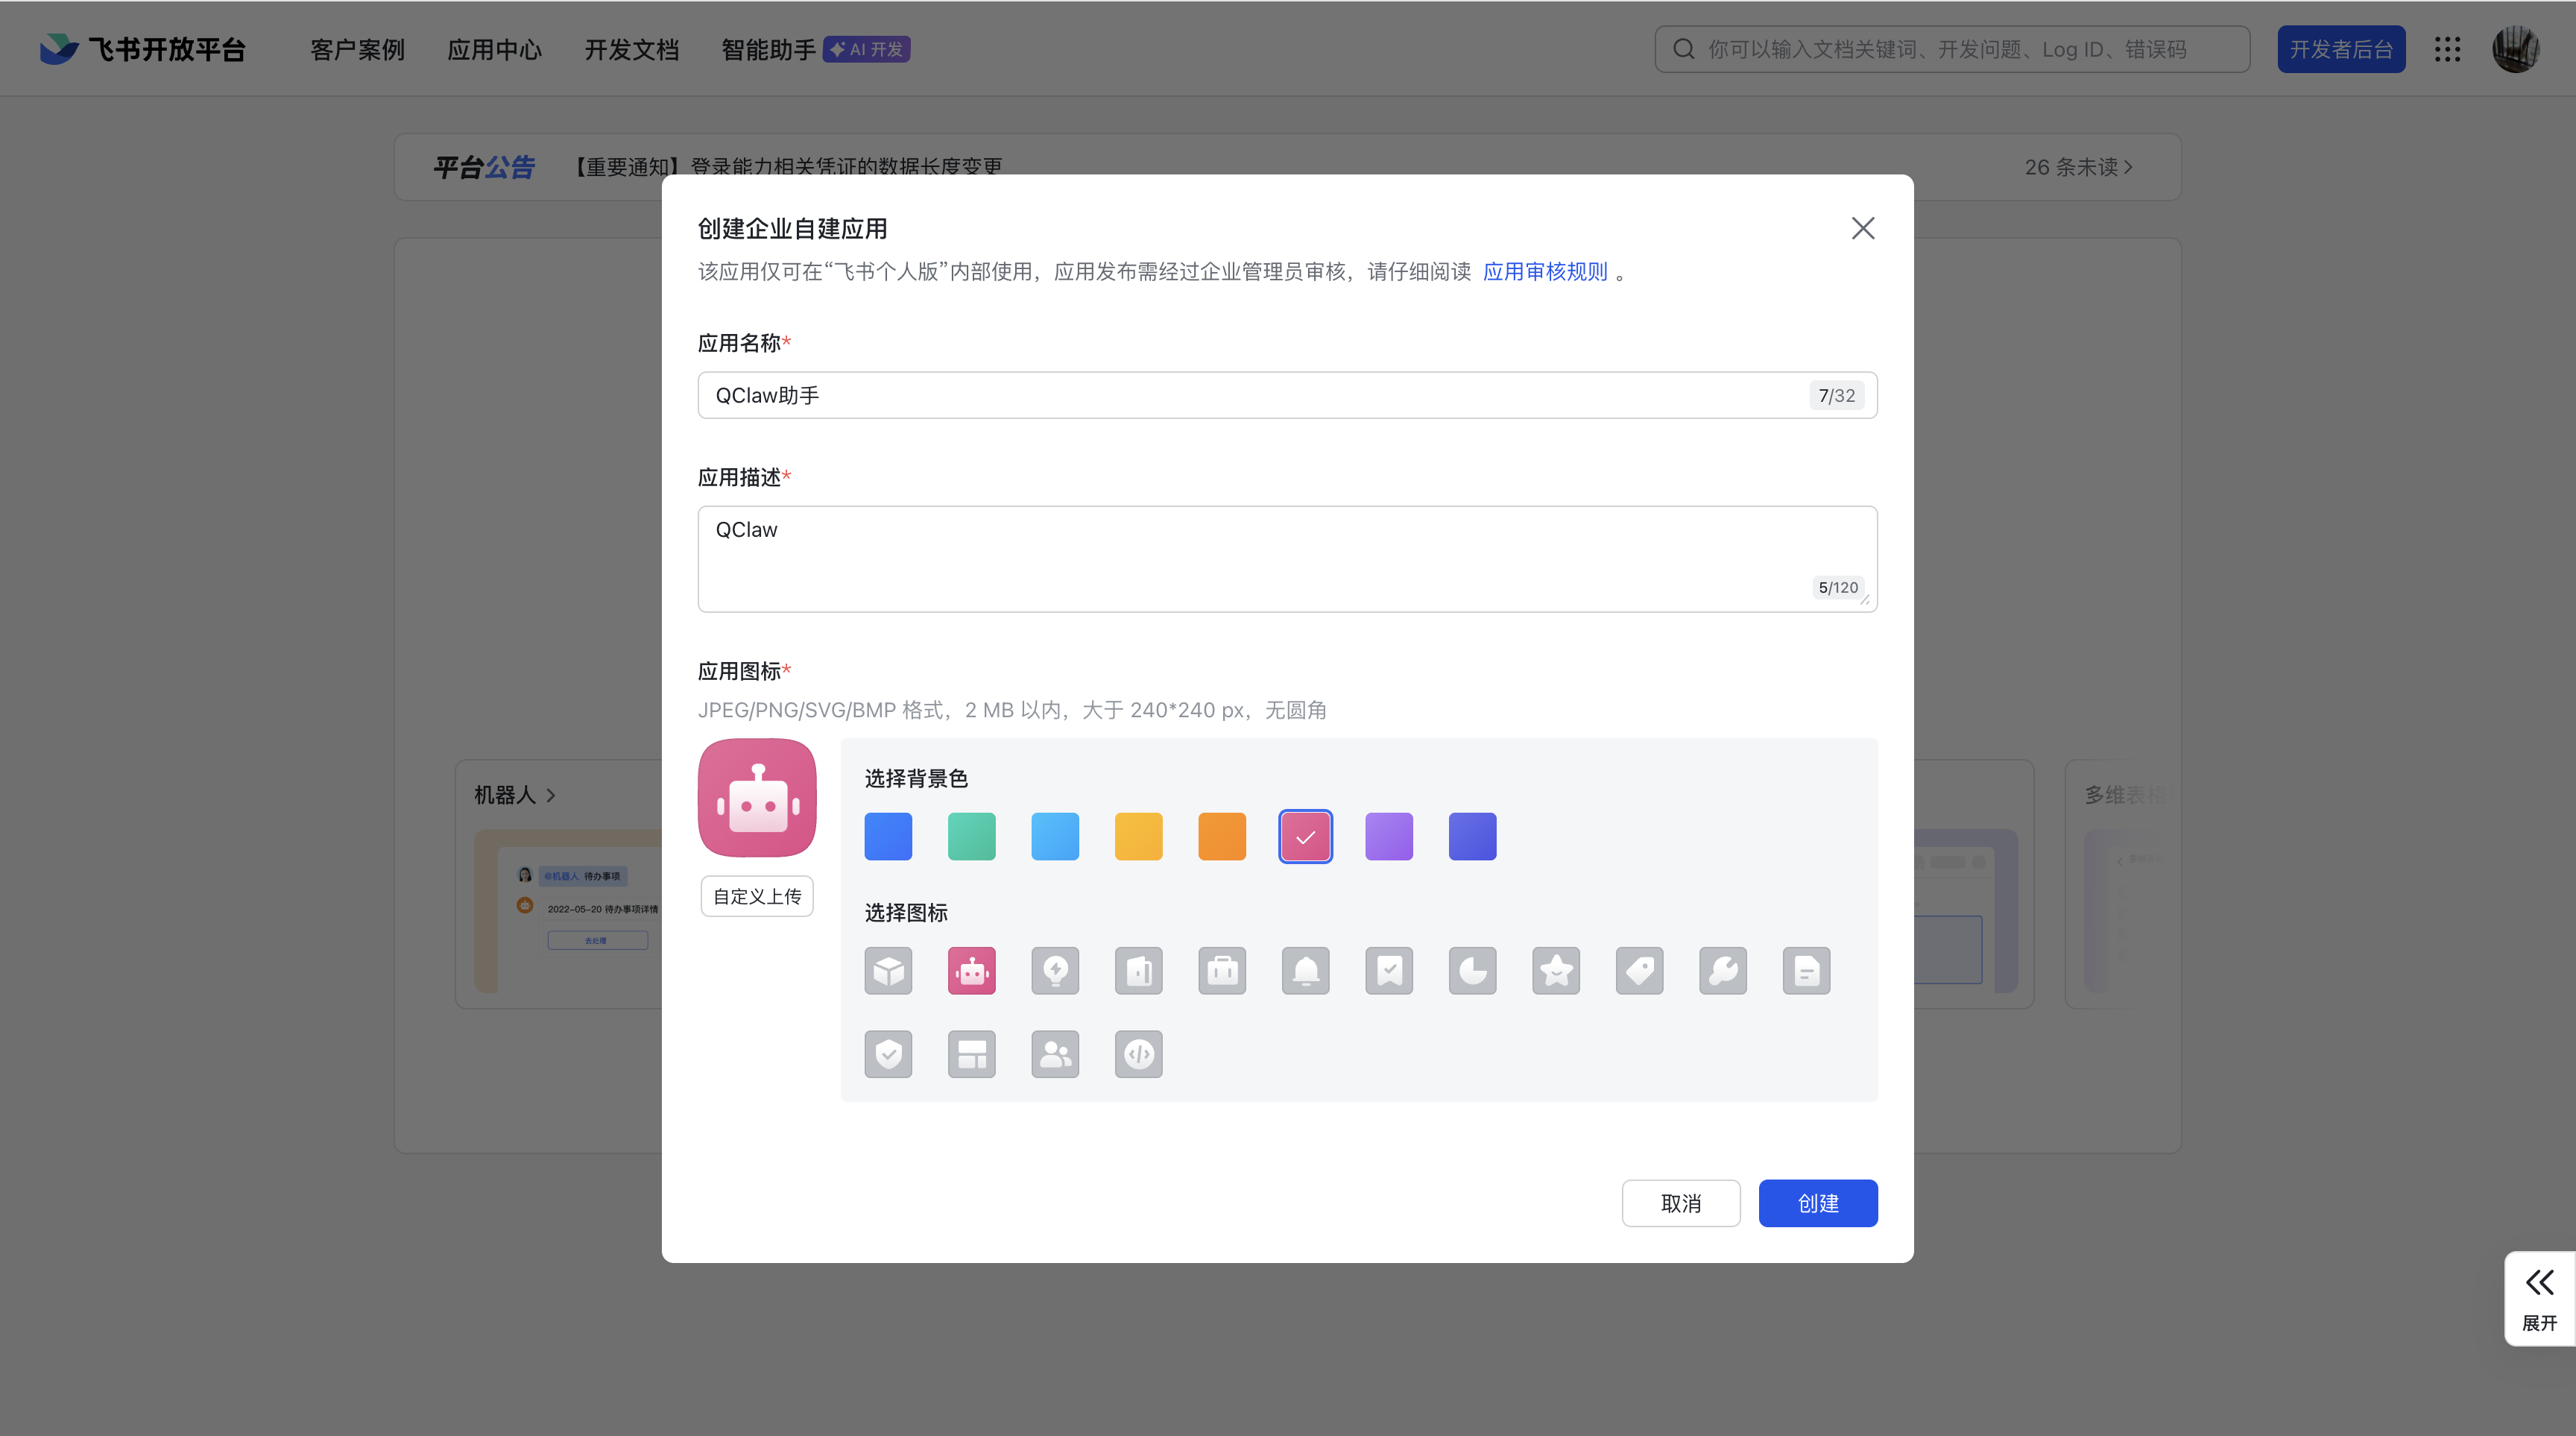The image size is (2576, 1436).
Task: Select the wrench icon in the icon grid
Action: coord(1722,970)
